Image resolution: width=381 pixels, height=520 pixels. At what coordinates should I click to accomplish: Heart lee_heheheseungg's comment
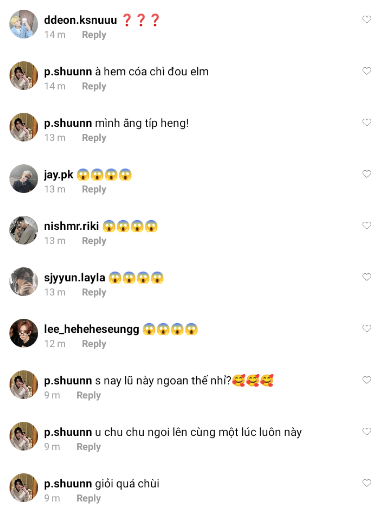366,328
